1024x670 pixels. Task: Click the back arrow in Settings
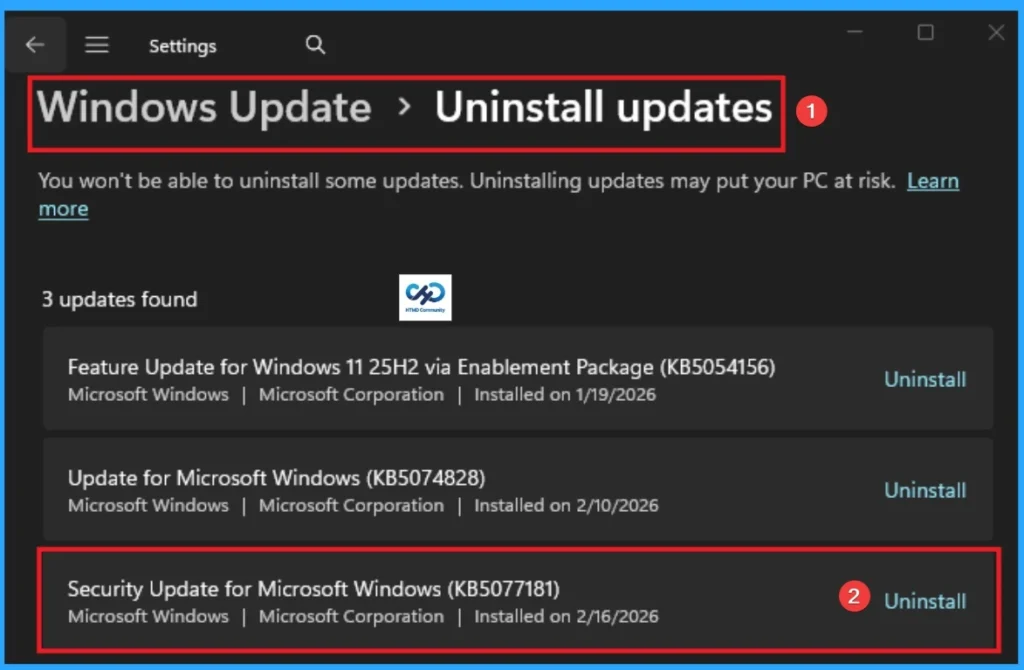click(x=36, y=44)
